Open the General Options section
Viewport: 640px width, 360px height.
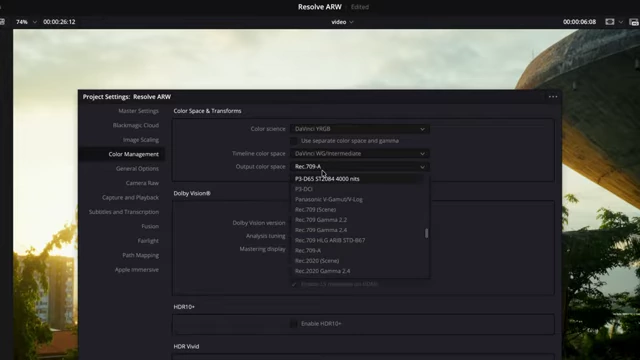[x=137, y=169]
